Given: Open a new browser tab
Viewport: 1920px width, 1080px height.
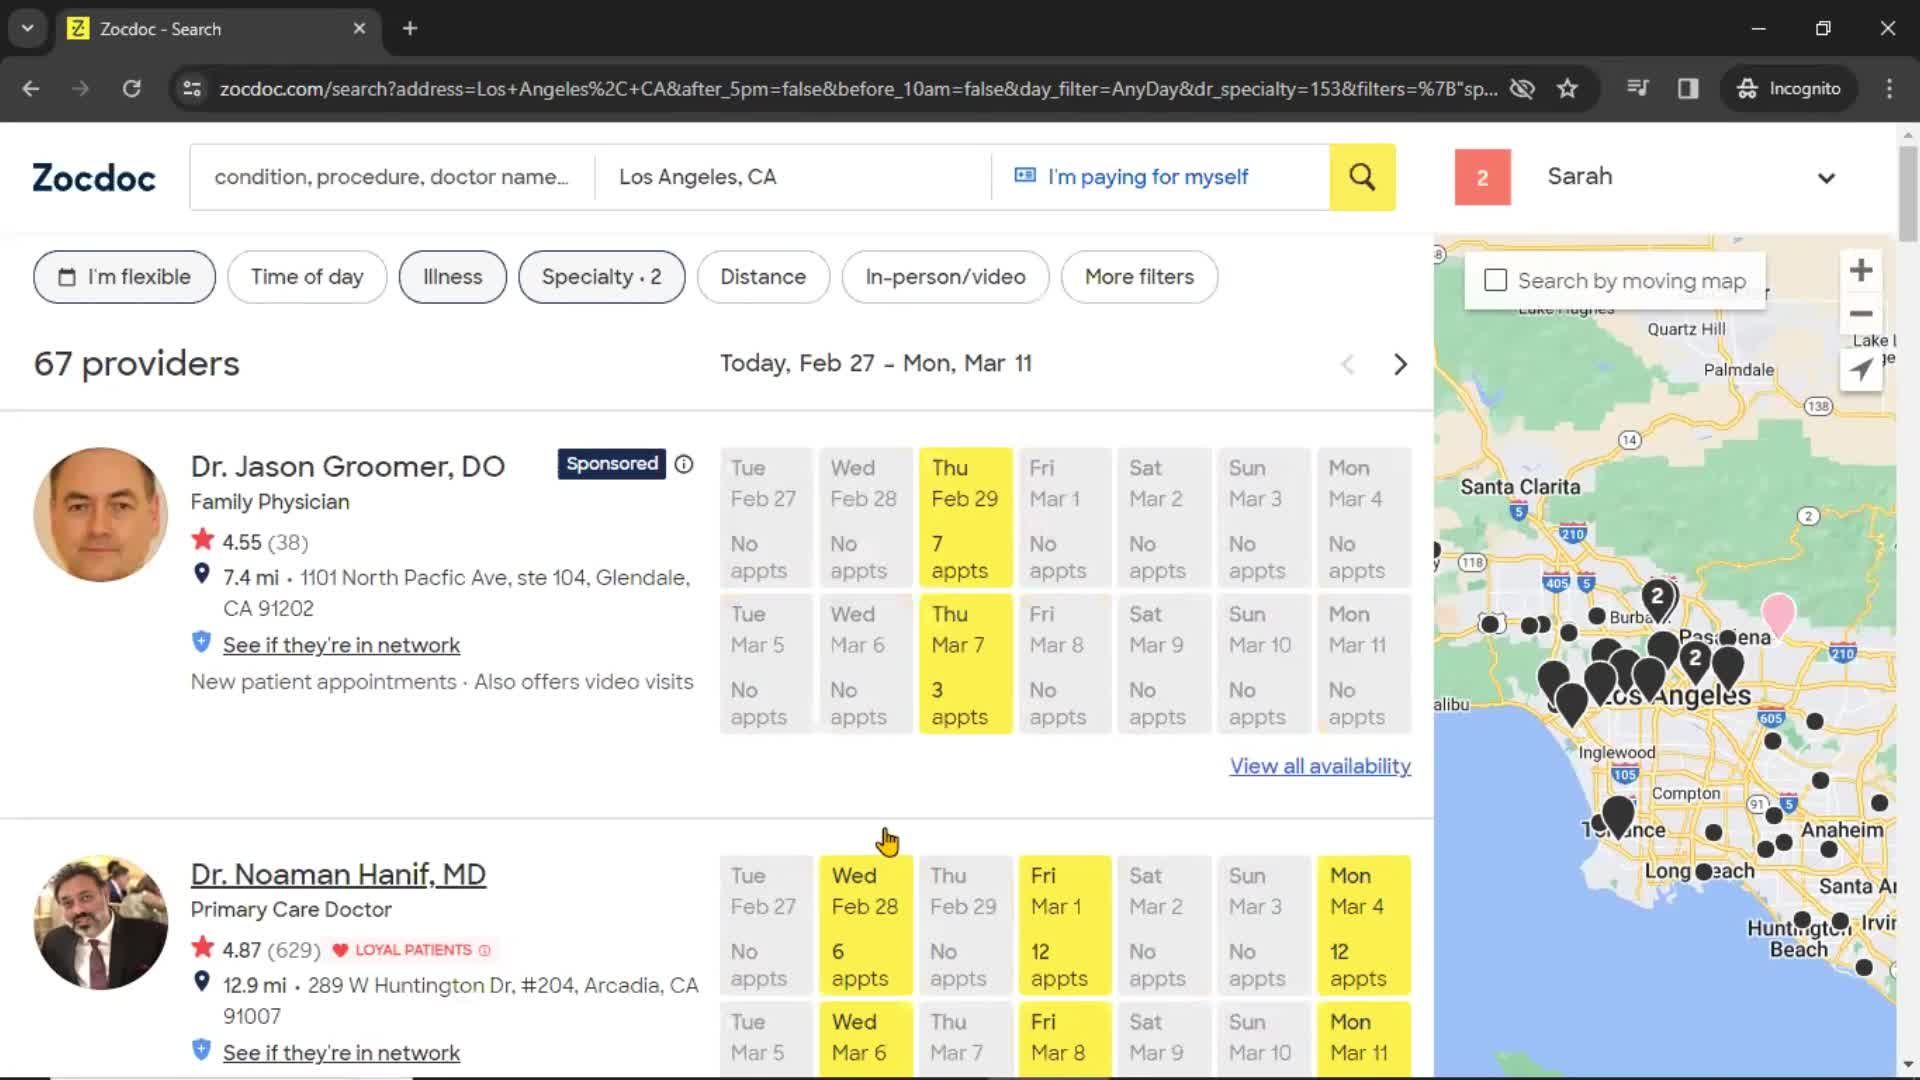Looking at the screenshot, I should 410,28.
